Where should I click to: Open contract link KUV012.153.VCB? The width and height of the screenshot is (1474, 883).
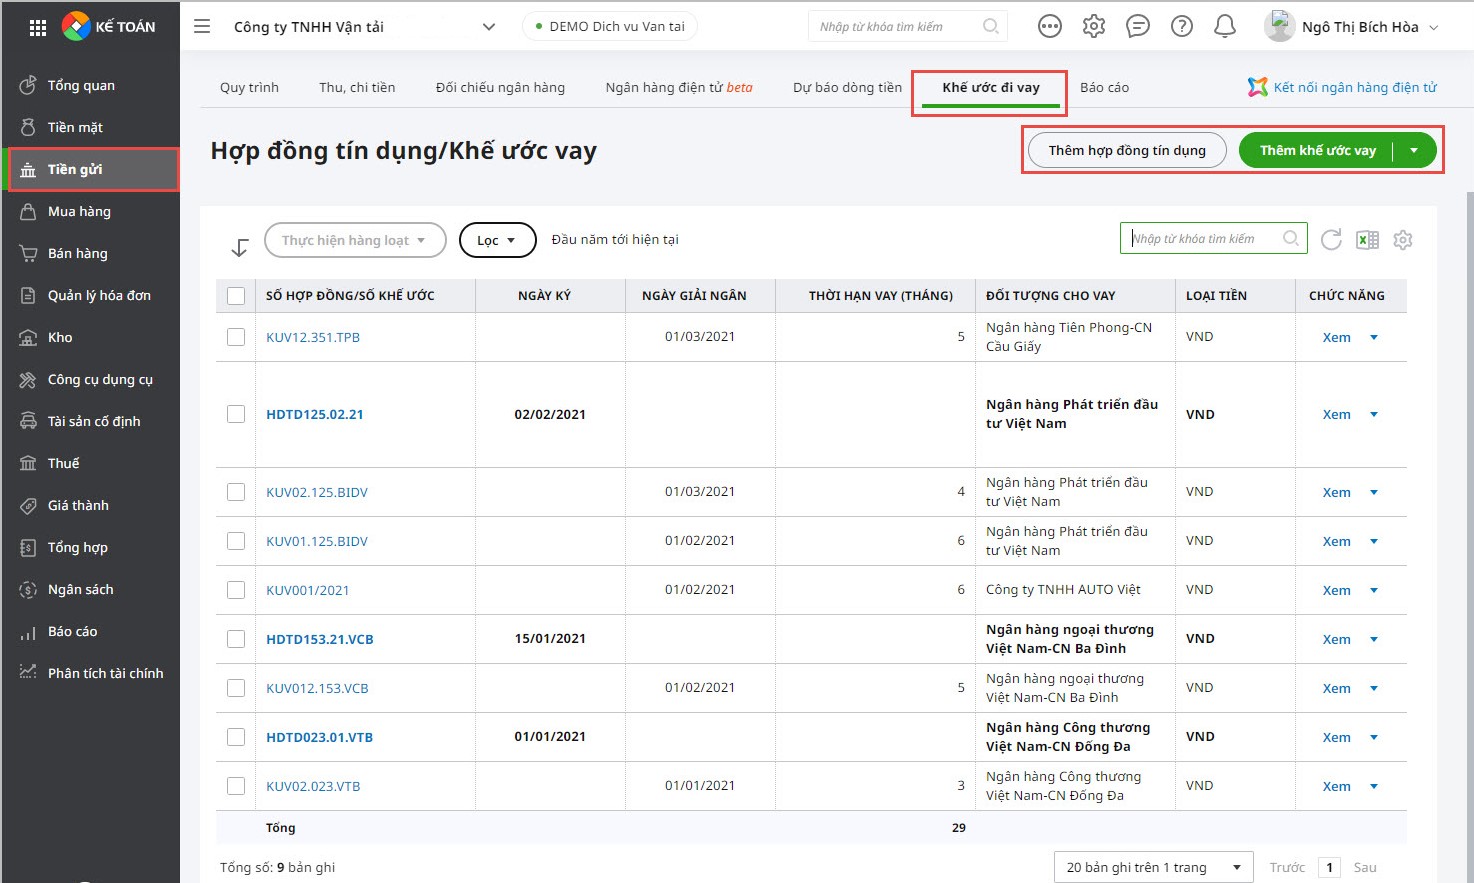tap(317, 688)
